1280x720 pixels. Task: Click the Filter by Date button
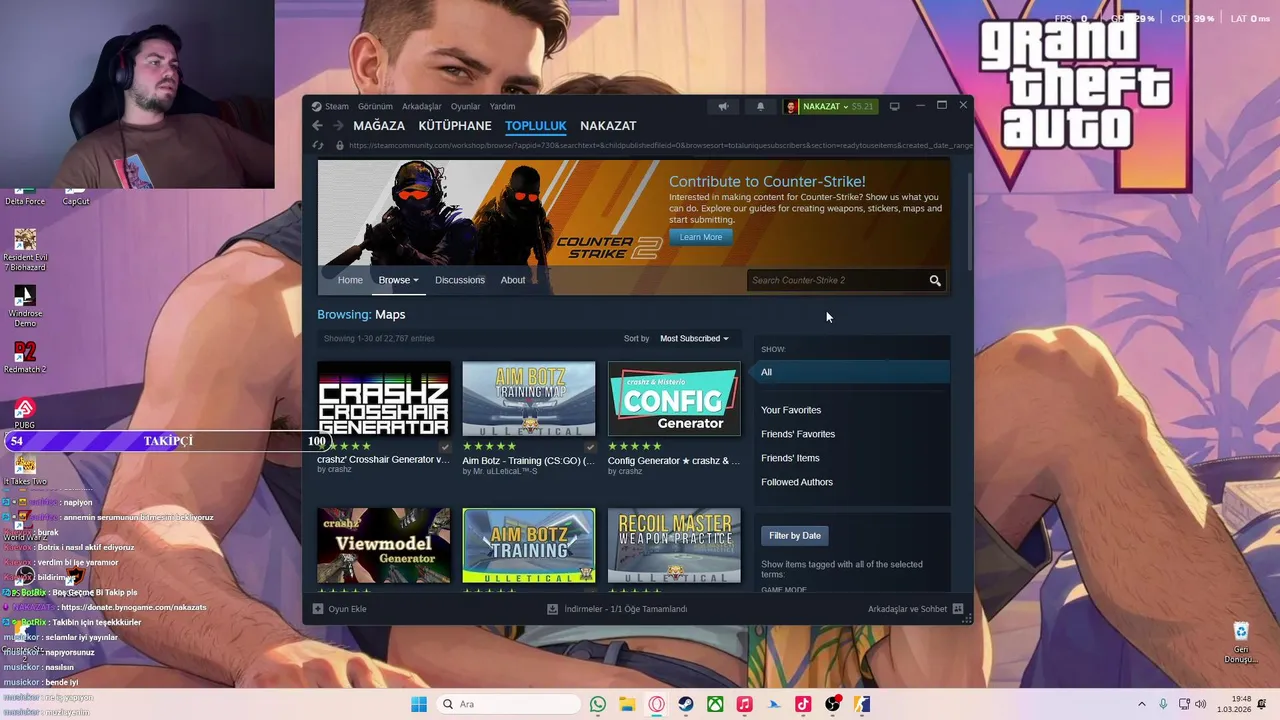click(x=795, y=535)
